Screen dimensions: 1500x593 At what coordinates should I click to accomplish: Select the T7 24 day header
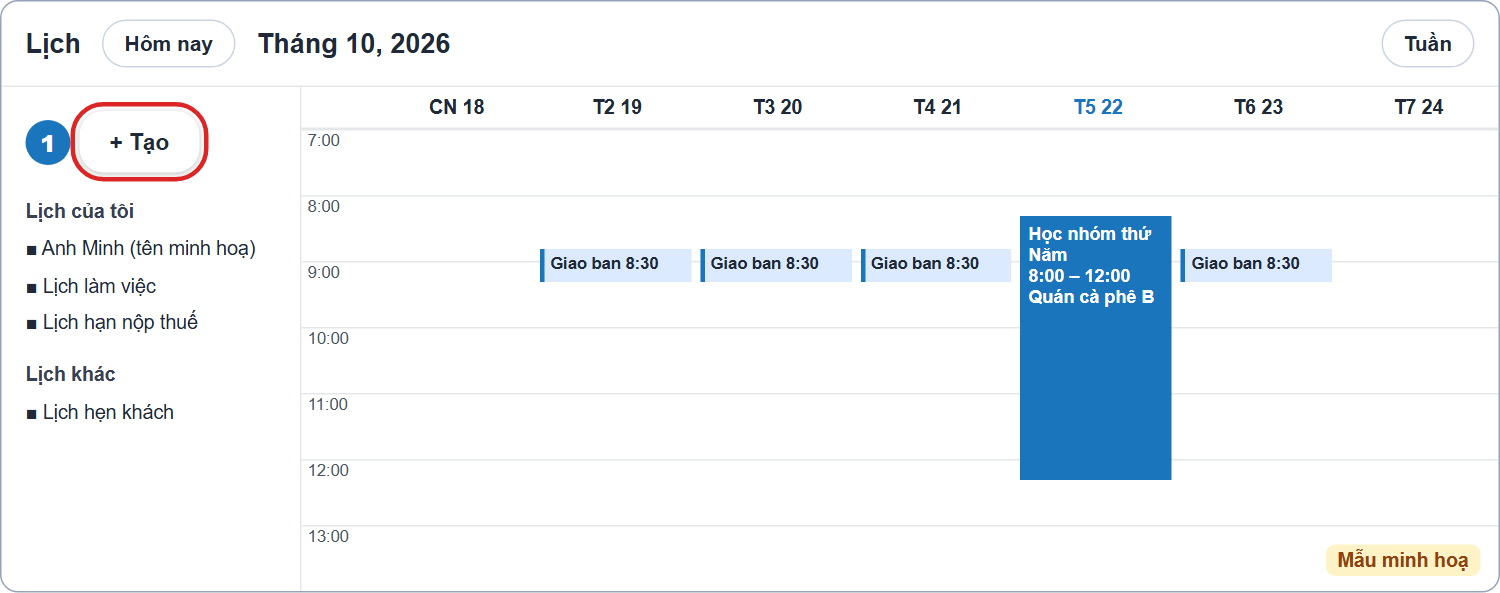(1419, 107)
